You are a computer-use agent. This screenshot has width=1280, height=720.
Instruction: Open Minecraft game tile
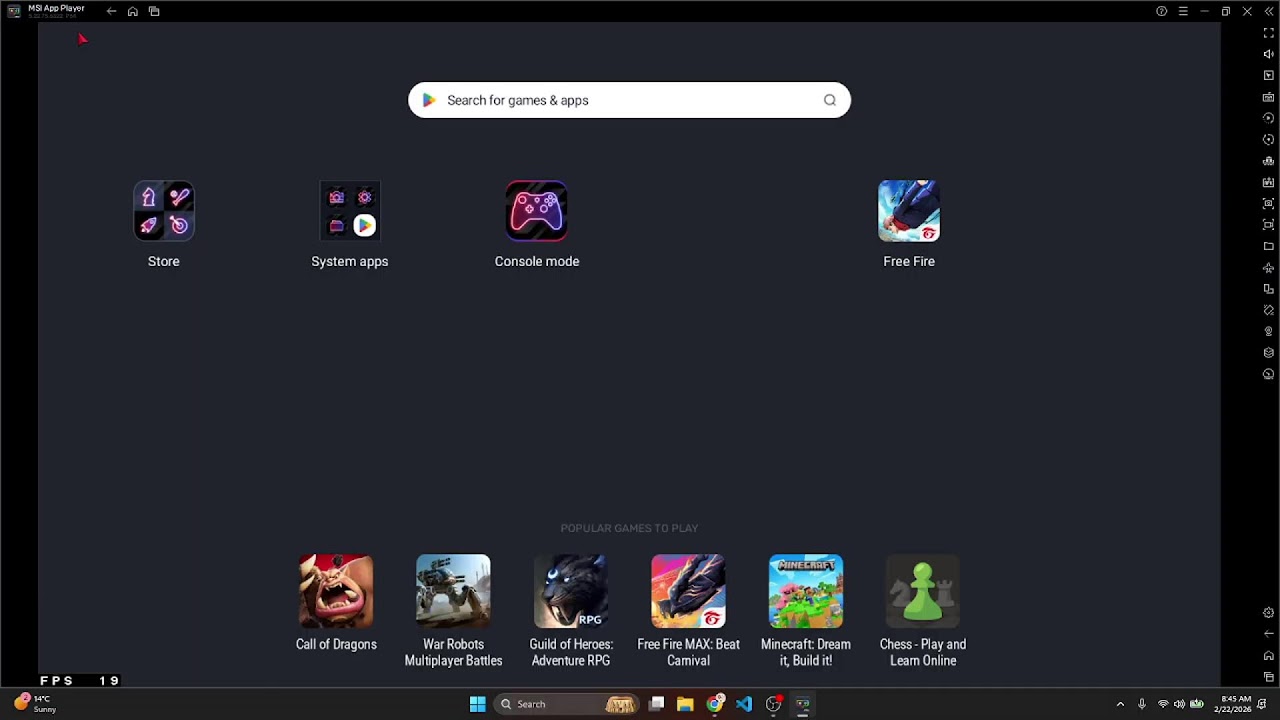coord(806,591)
